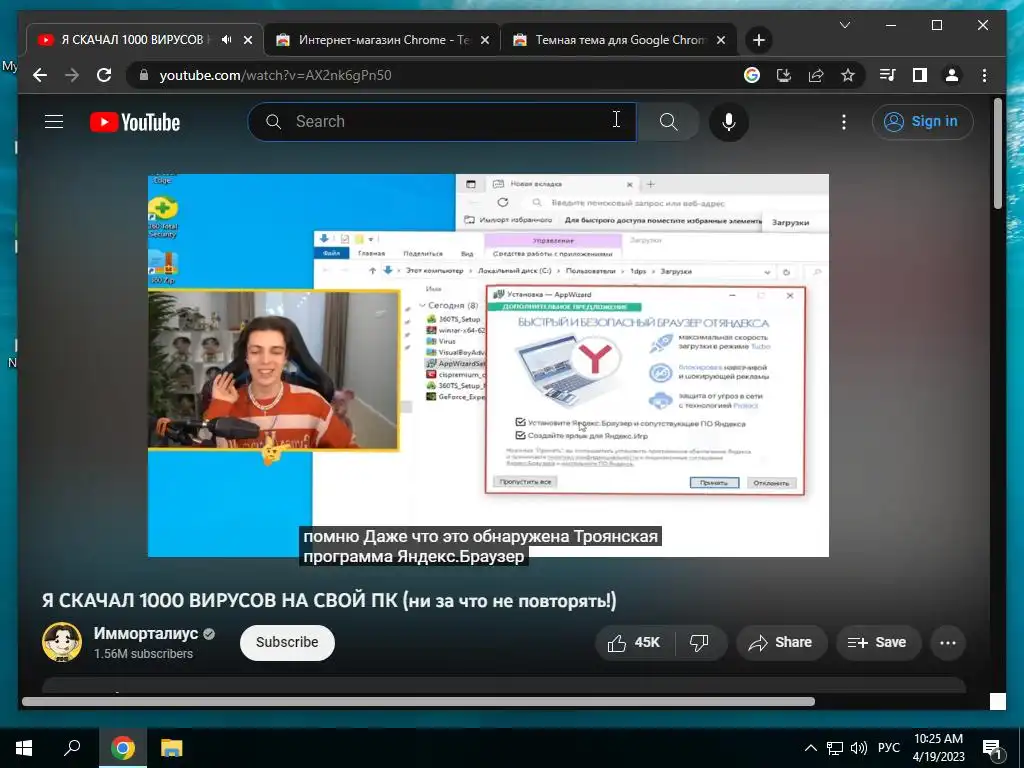
Task: Open more actions ellipsis under video
Action: 948,643
